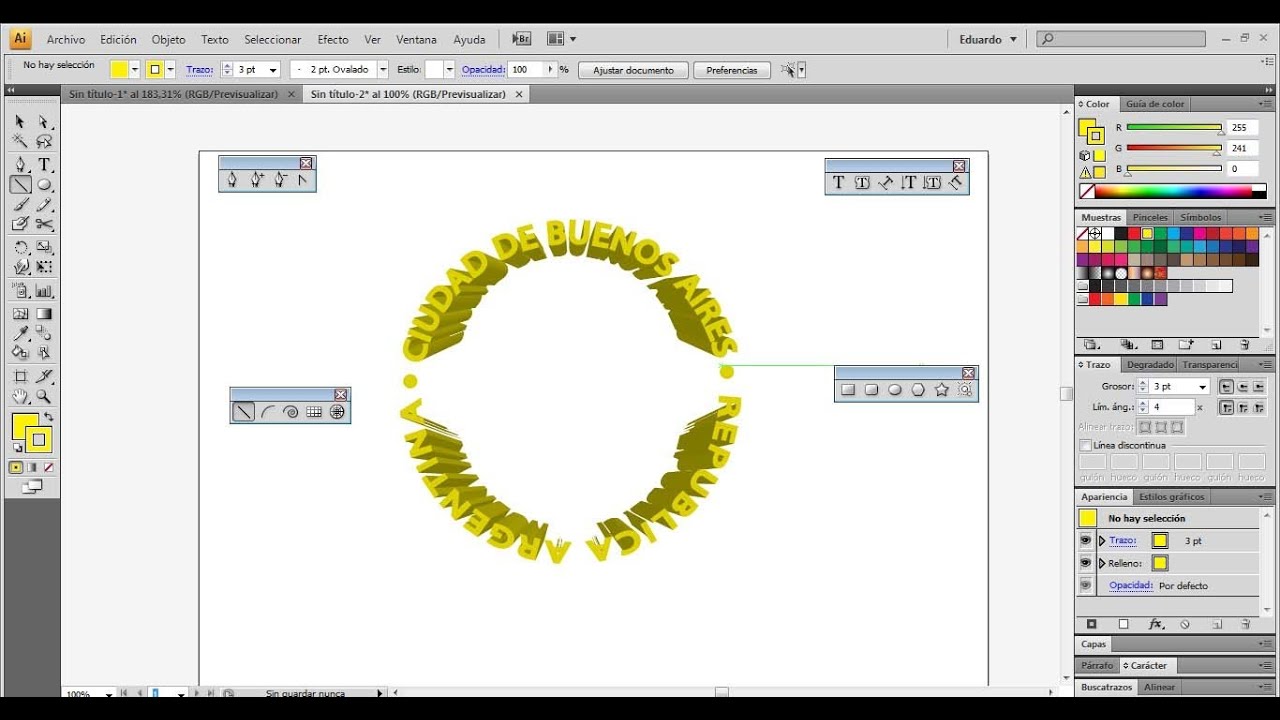Click the Delete Anchor Point tool

(x=281, y=180)
